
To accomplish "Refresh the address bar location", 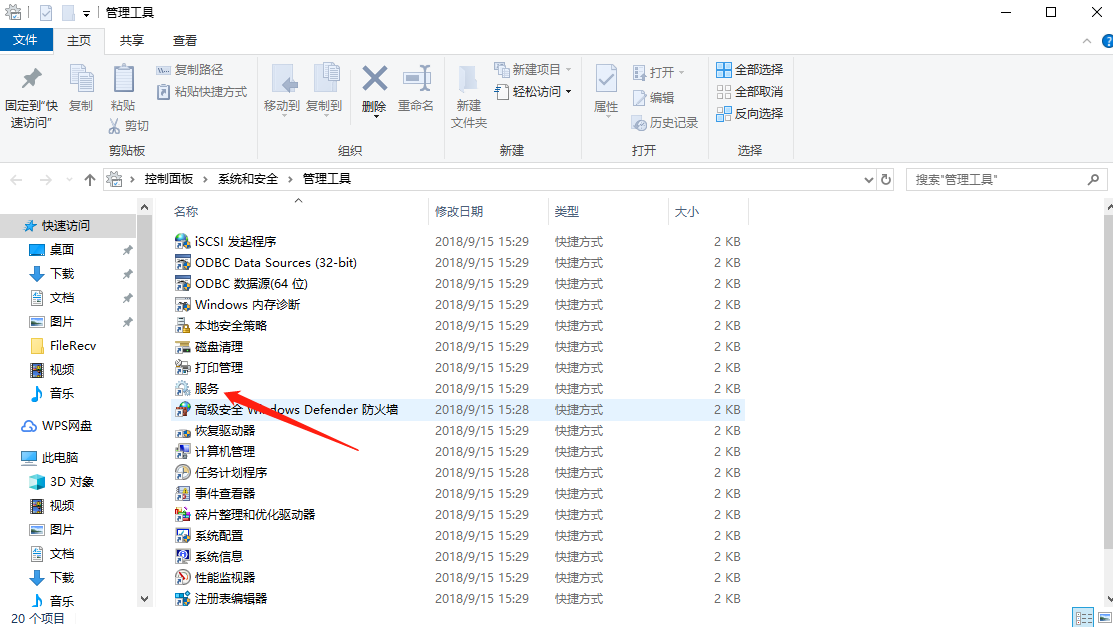I will point(886,180).
